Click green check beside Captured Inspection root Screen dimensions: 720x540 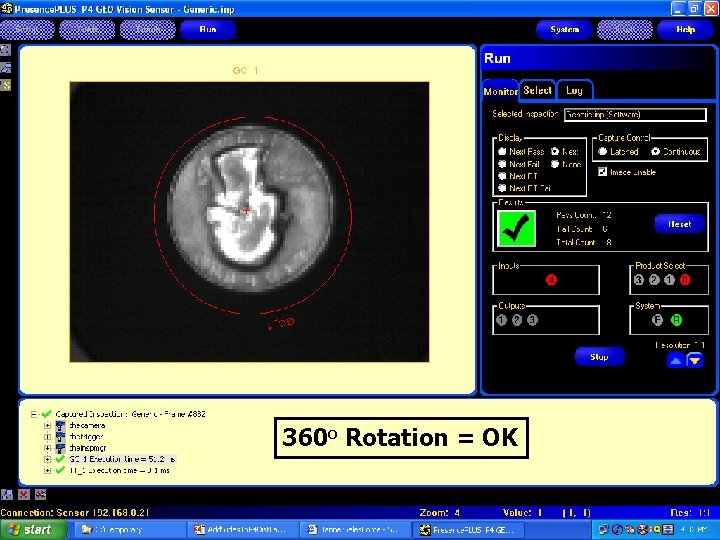pos(46,414)
